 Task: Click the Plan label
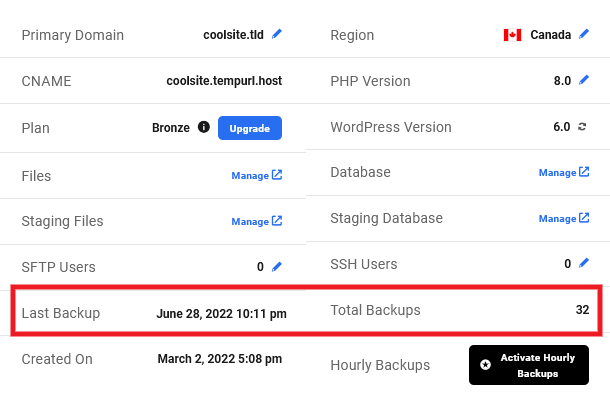[x=35, y=128]
